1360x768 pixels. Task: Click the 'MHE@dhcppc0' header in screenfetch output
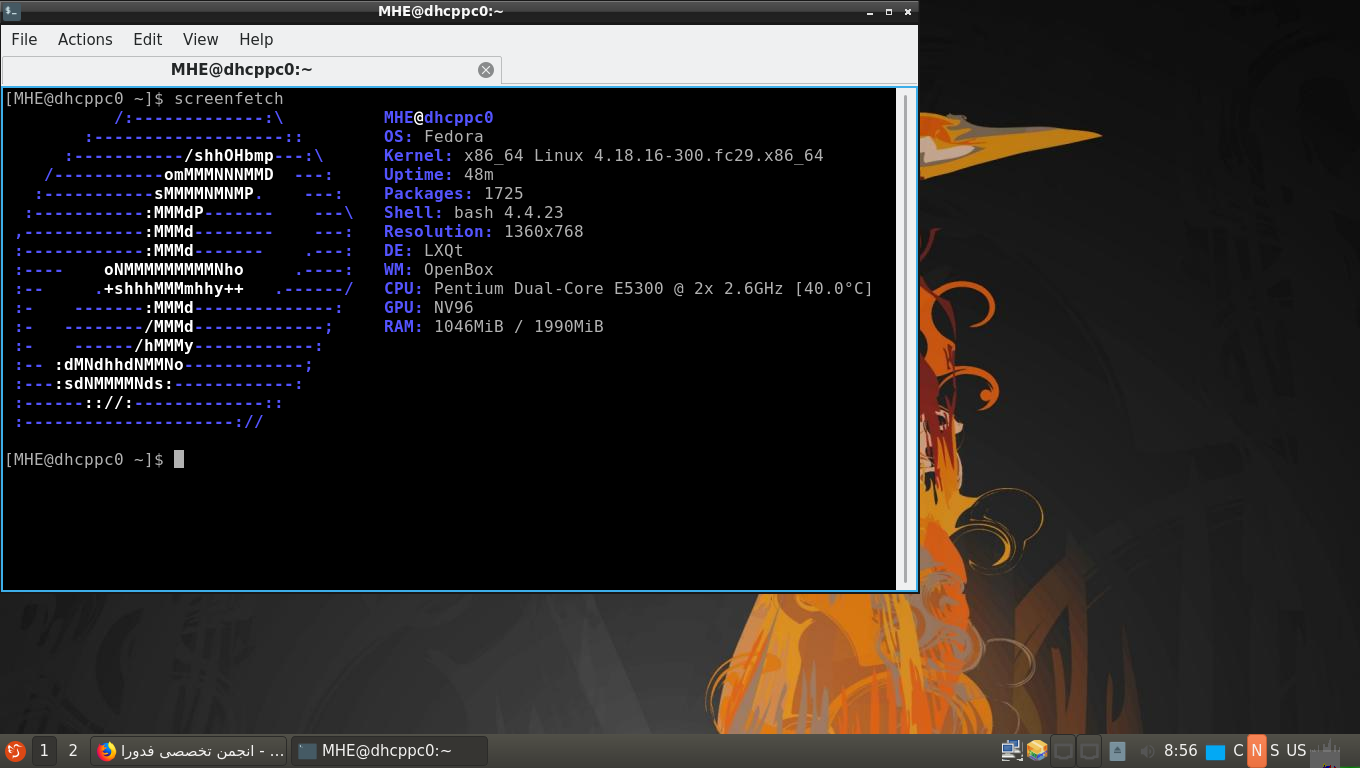pyautogui.click(x=439, y=117)
